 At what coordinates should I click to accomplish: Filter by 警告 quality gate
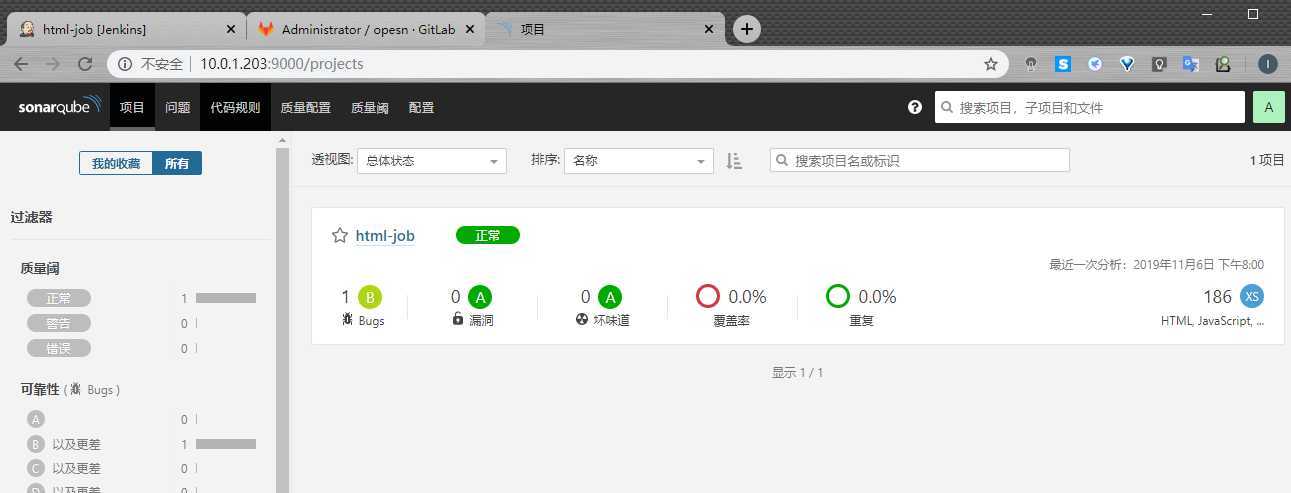click(x=59, y=323)
